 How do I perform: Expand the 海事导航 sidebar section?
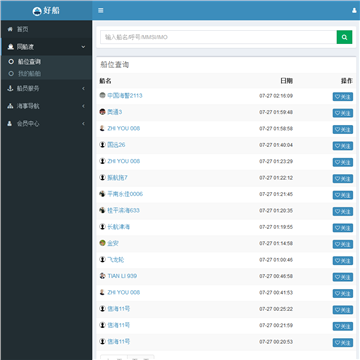46,106
